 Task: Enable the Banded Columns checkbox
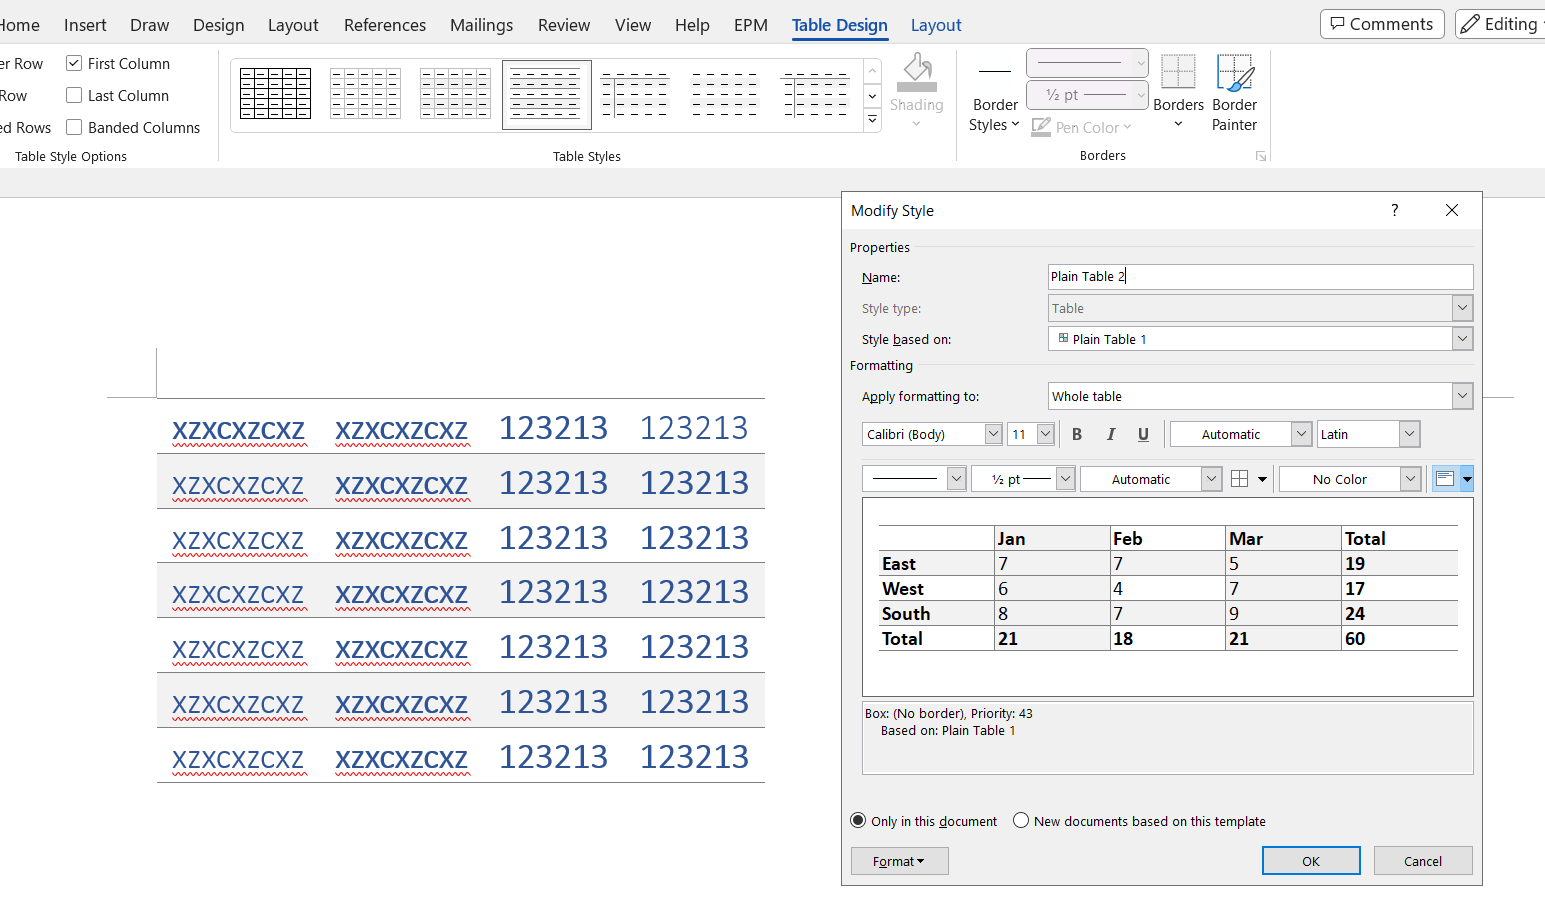(x=74, y=127)
